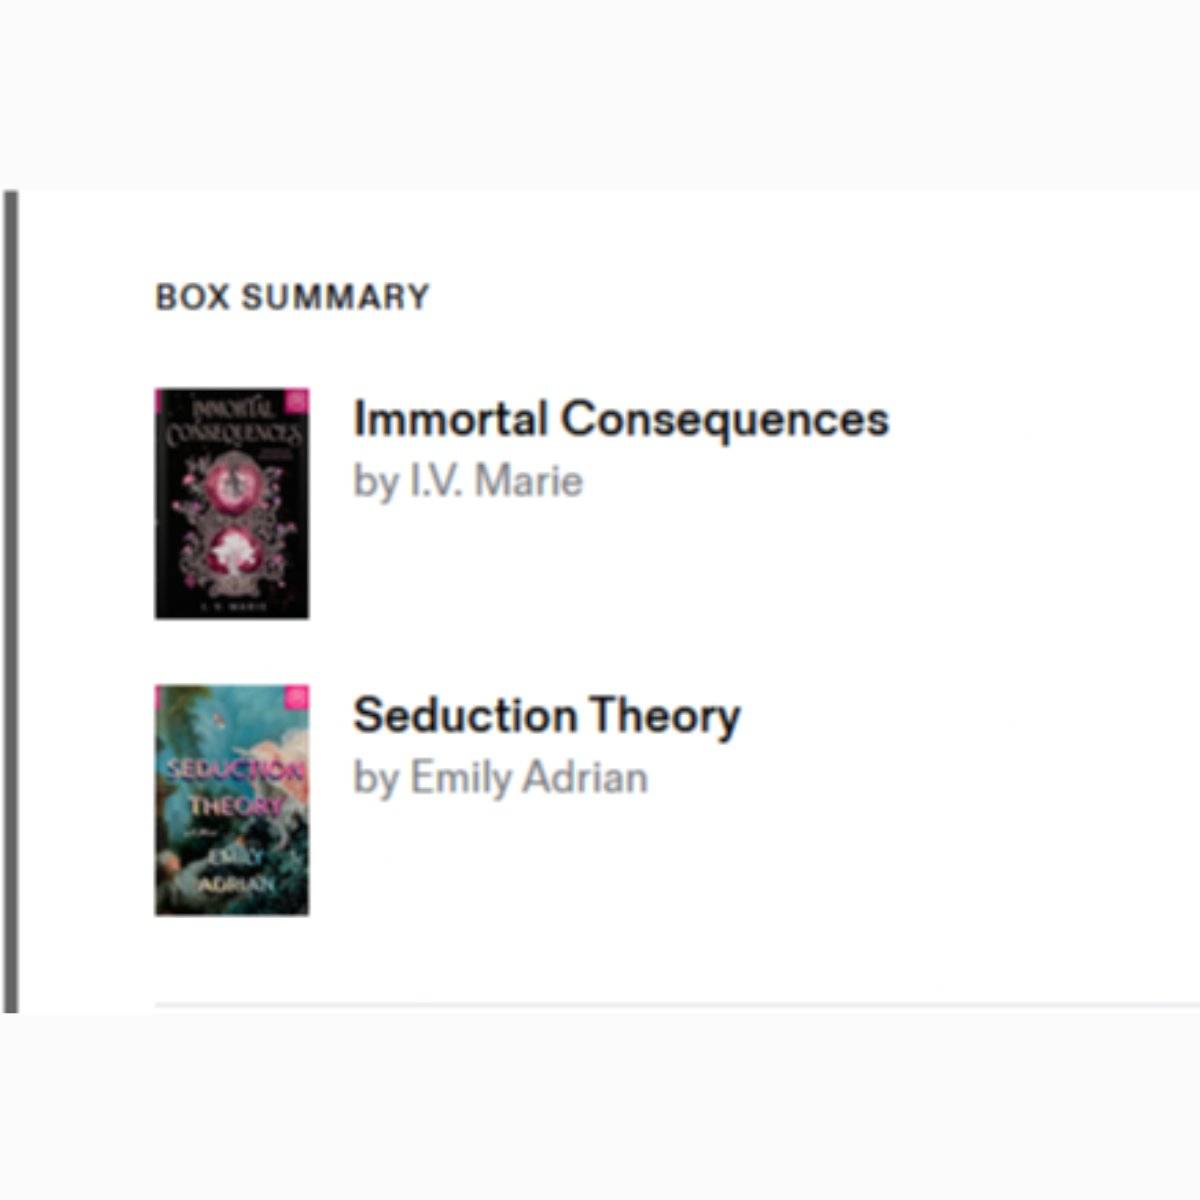Click 'SEDUCTION' lettering on the book cover art

234,771
